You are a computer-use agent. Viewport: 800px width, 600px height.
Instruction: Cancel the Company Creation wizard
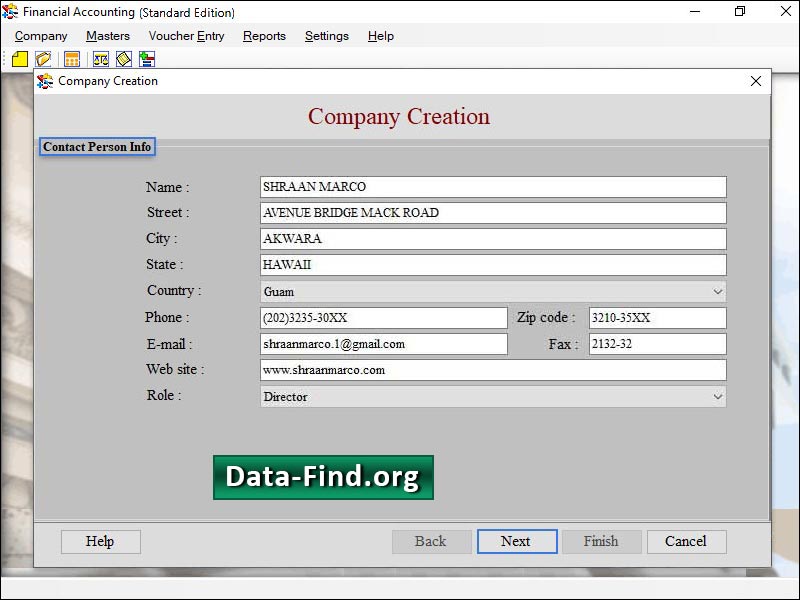tap(686, 541)
